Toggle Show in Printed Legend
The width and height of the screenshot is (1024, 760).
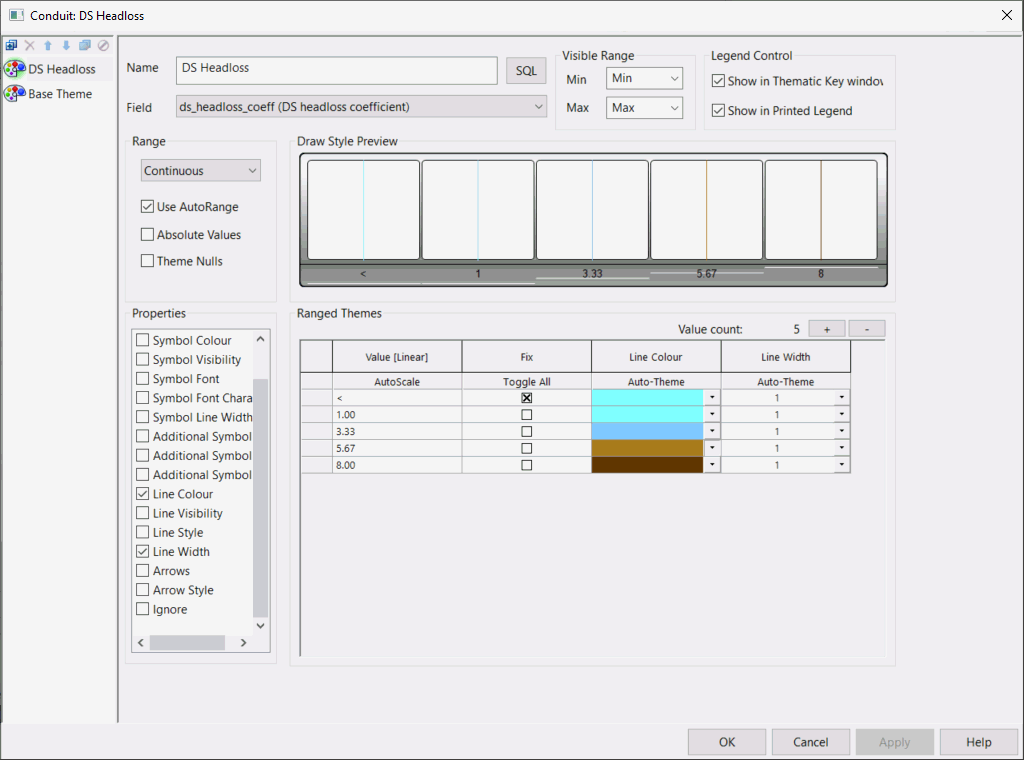pyautogui.click(x=718, y=110)
